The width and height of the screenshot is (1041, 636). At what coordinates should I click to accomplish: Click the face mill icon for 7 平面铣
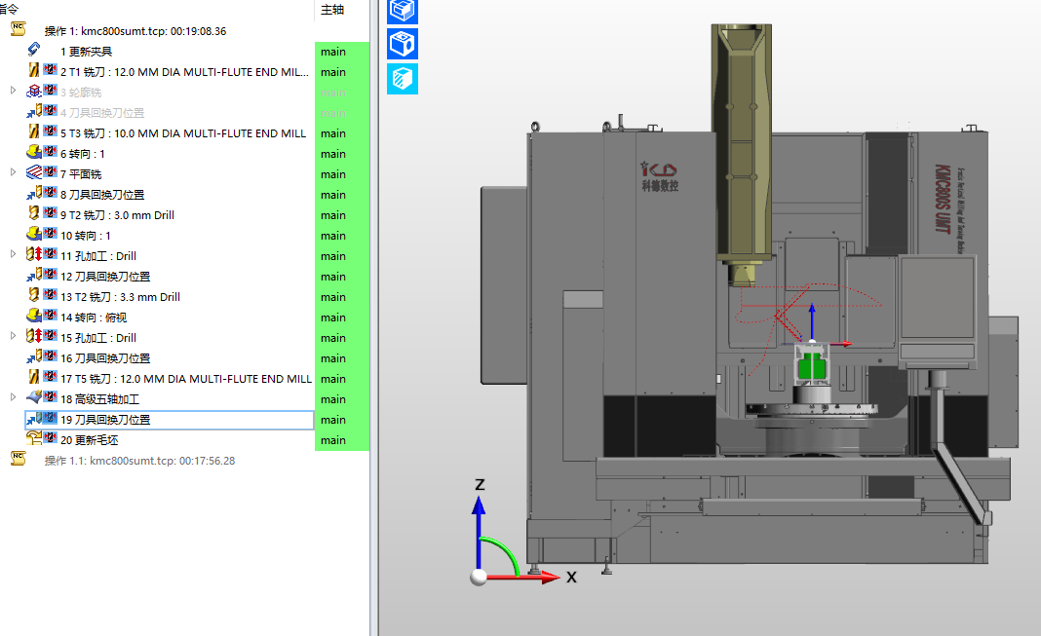coord(34,173)
